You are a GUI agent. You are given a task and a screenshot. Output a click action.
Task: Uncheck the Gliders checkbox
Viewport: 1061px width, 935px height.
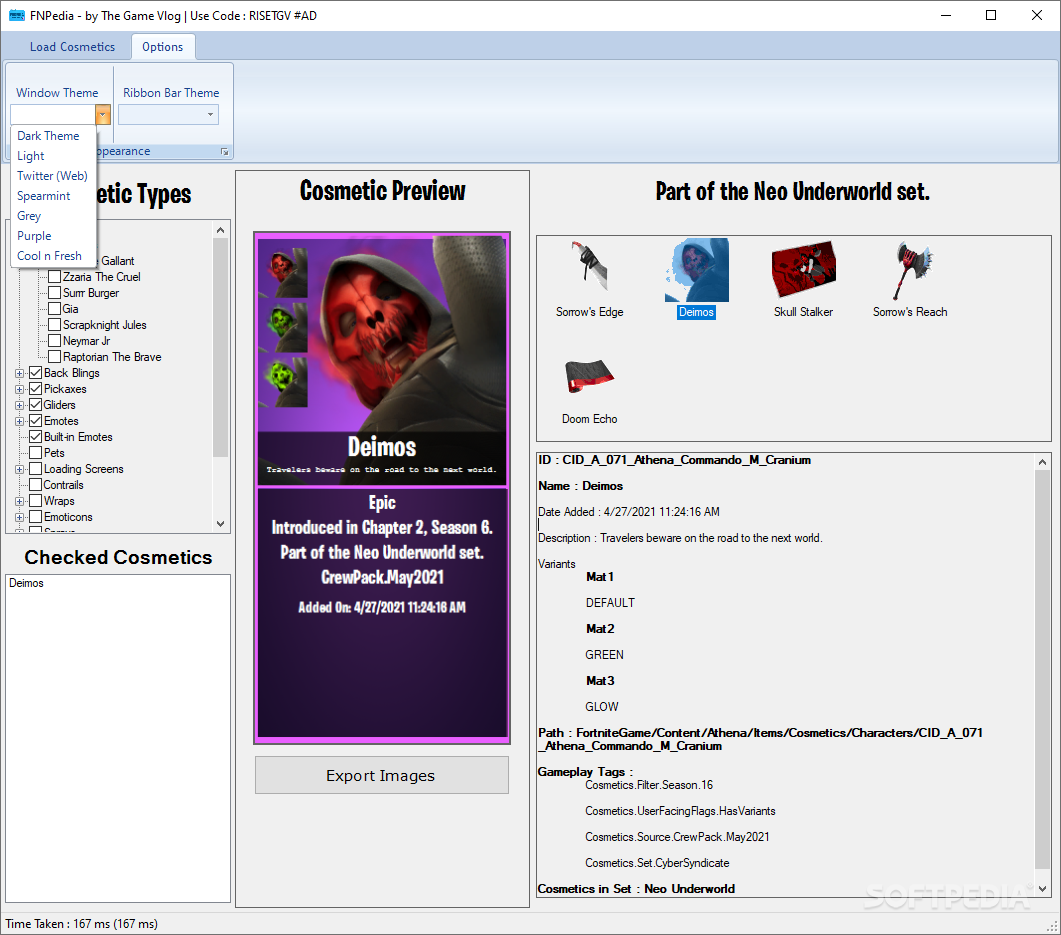pos(36,405)
